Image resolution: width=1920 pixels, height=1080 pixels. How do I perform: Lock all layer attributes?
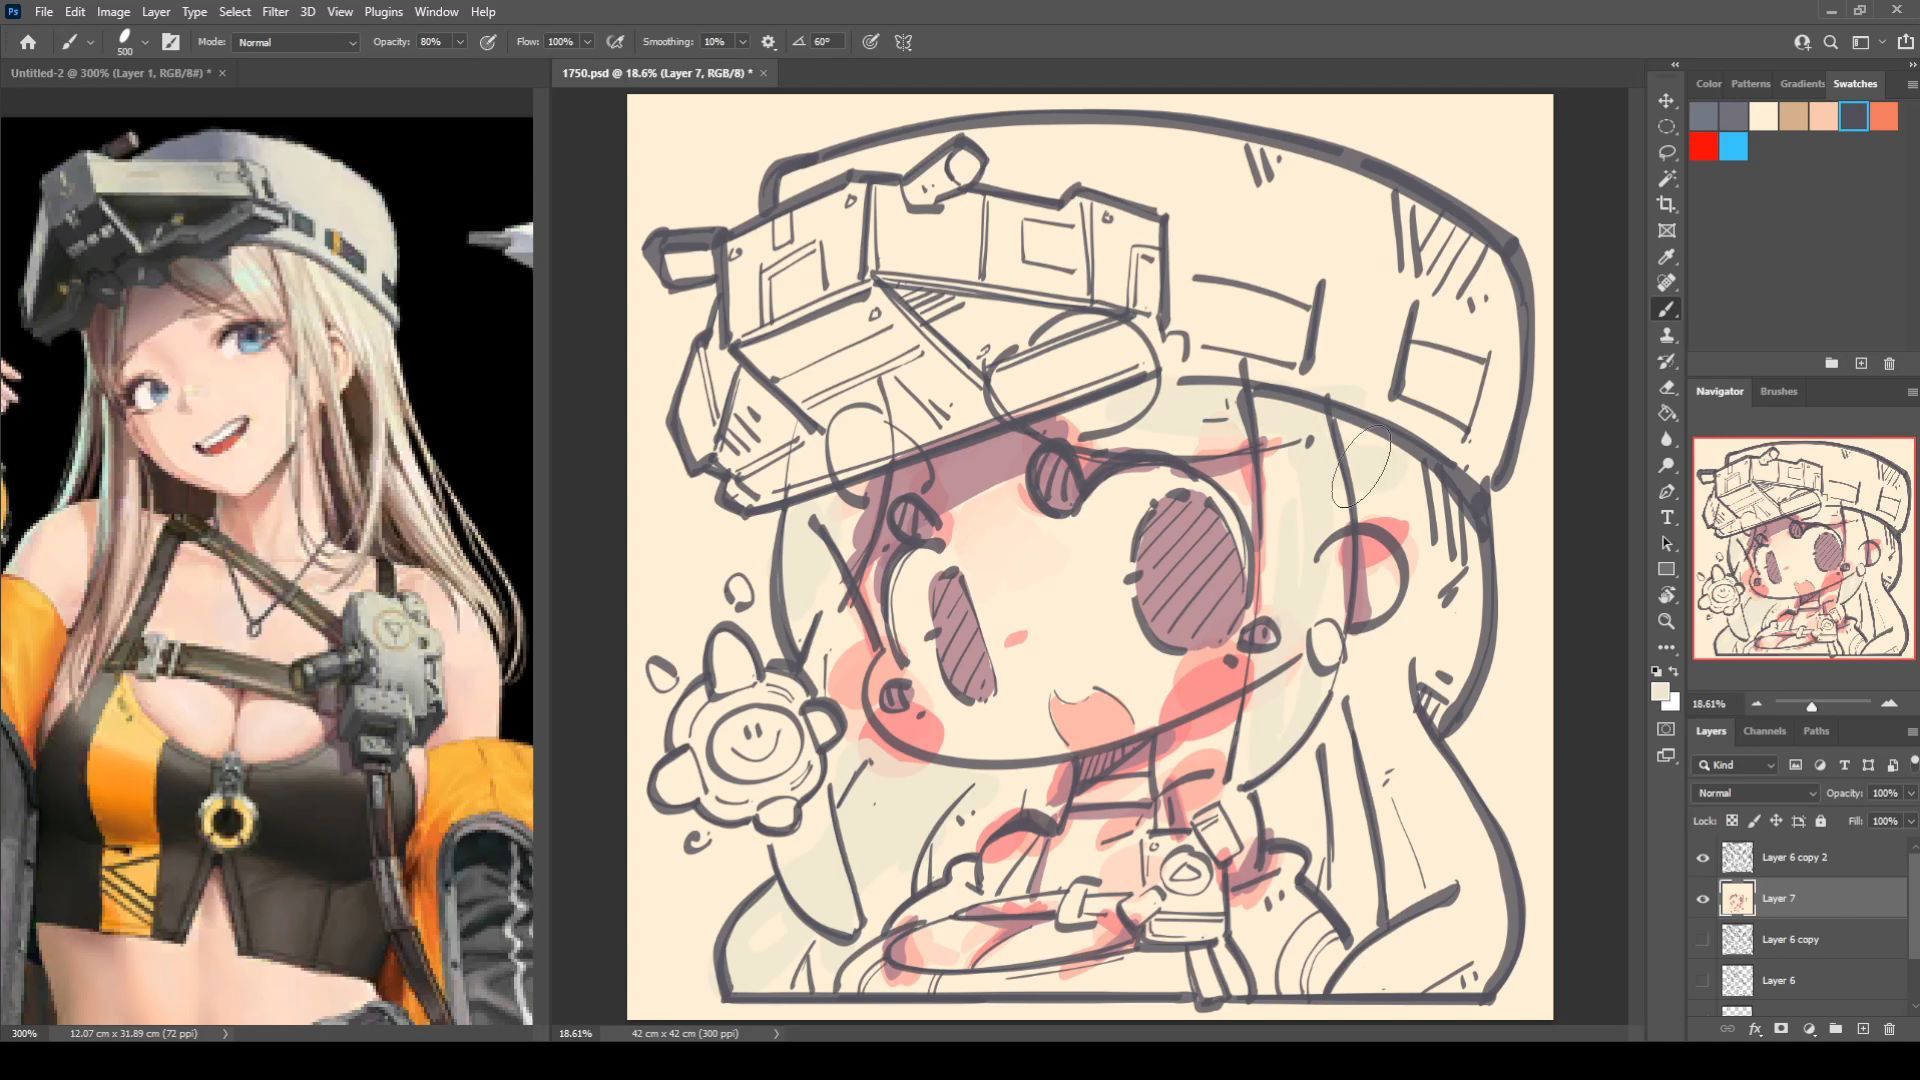(1820, 821)
